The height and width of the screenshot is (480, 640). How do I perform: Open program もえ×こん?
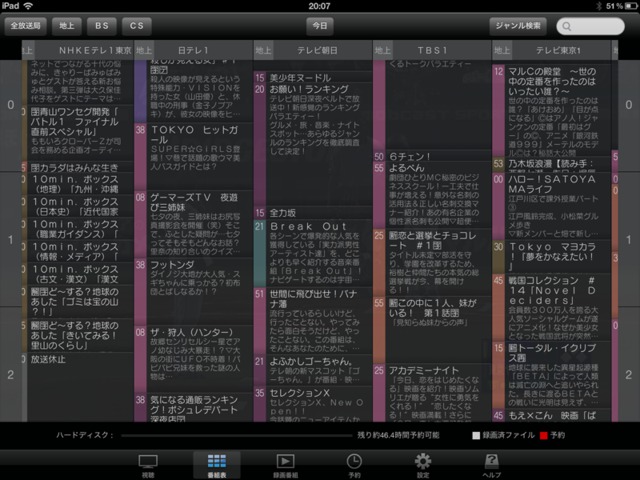pos(552,416)
